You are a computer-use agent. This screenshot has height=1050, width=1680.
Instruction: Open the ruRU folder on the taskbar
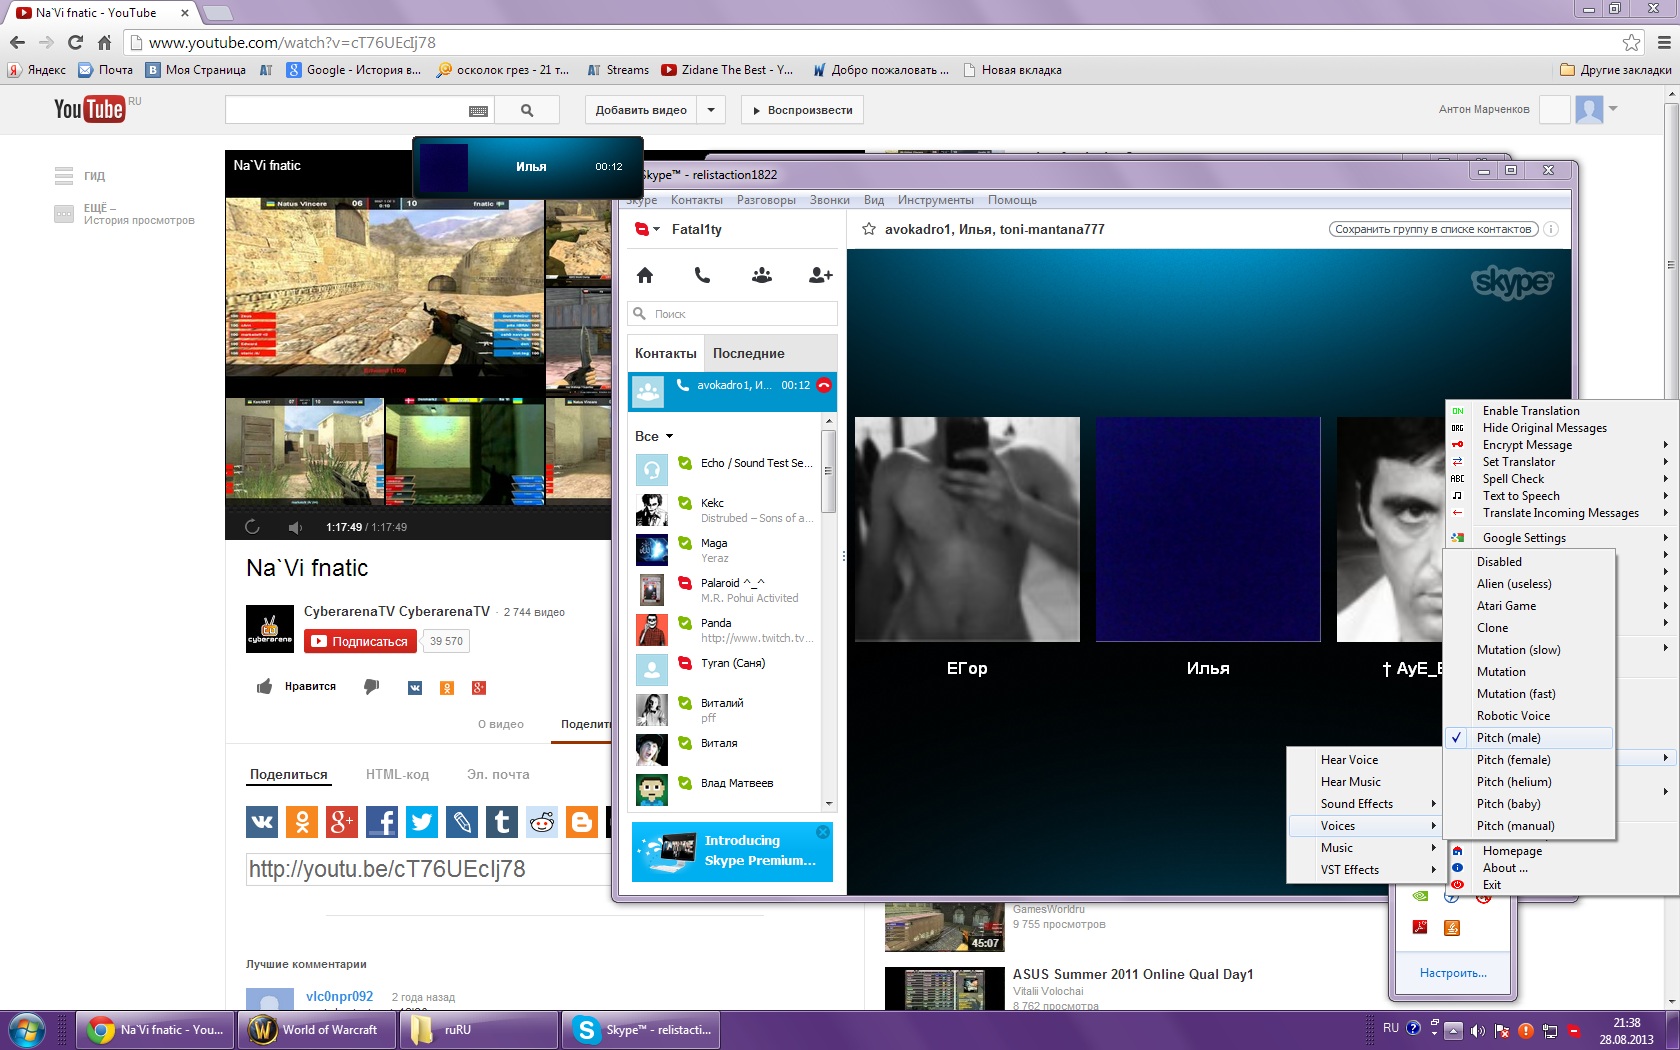coord(479,1029)
